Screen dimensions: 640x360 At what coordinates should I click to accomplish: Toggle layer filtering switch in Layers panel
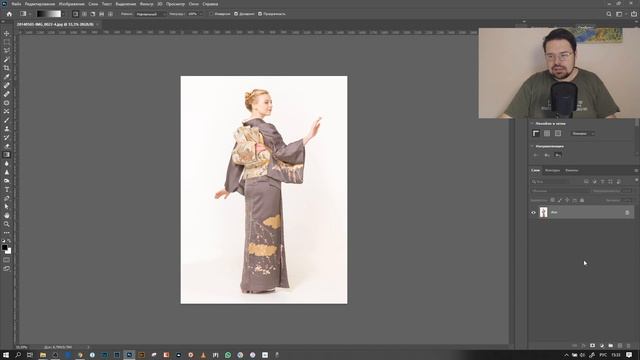point(636,180)
